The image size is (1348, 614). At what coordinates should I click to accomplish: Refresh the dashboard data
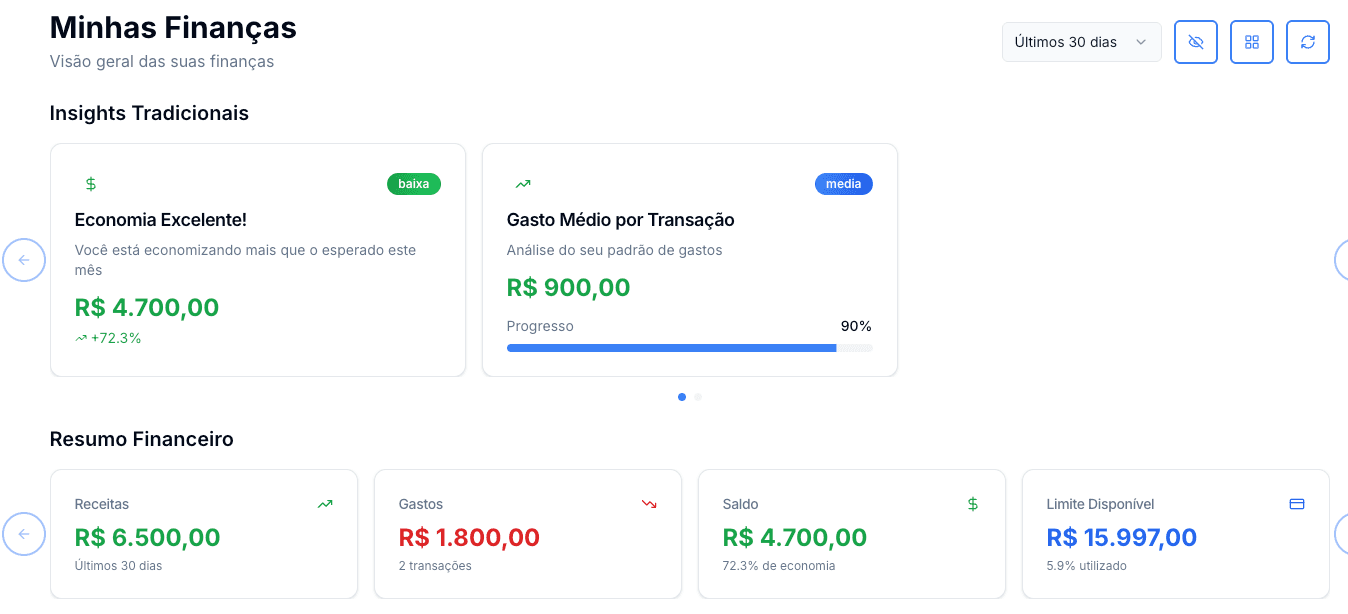[x=1307, y=42]
